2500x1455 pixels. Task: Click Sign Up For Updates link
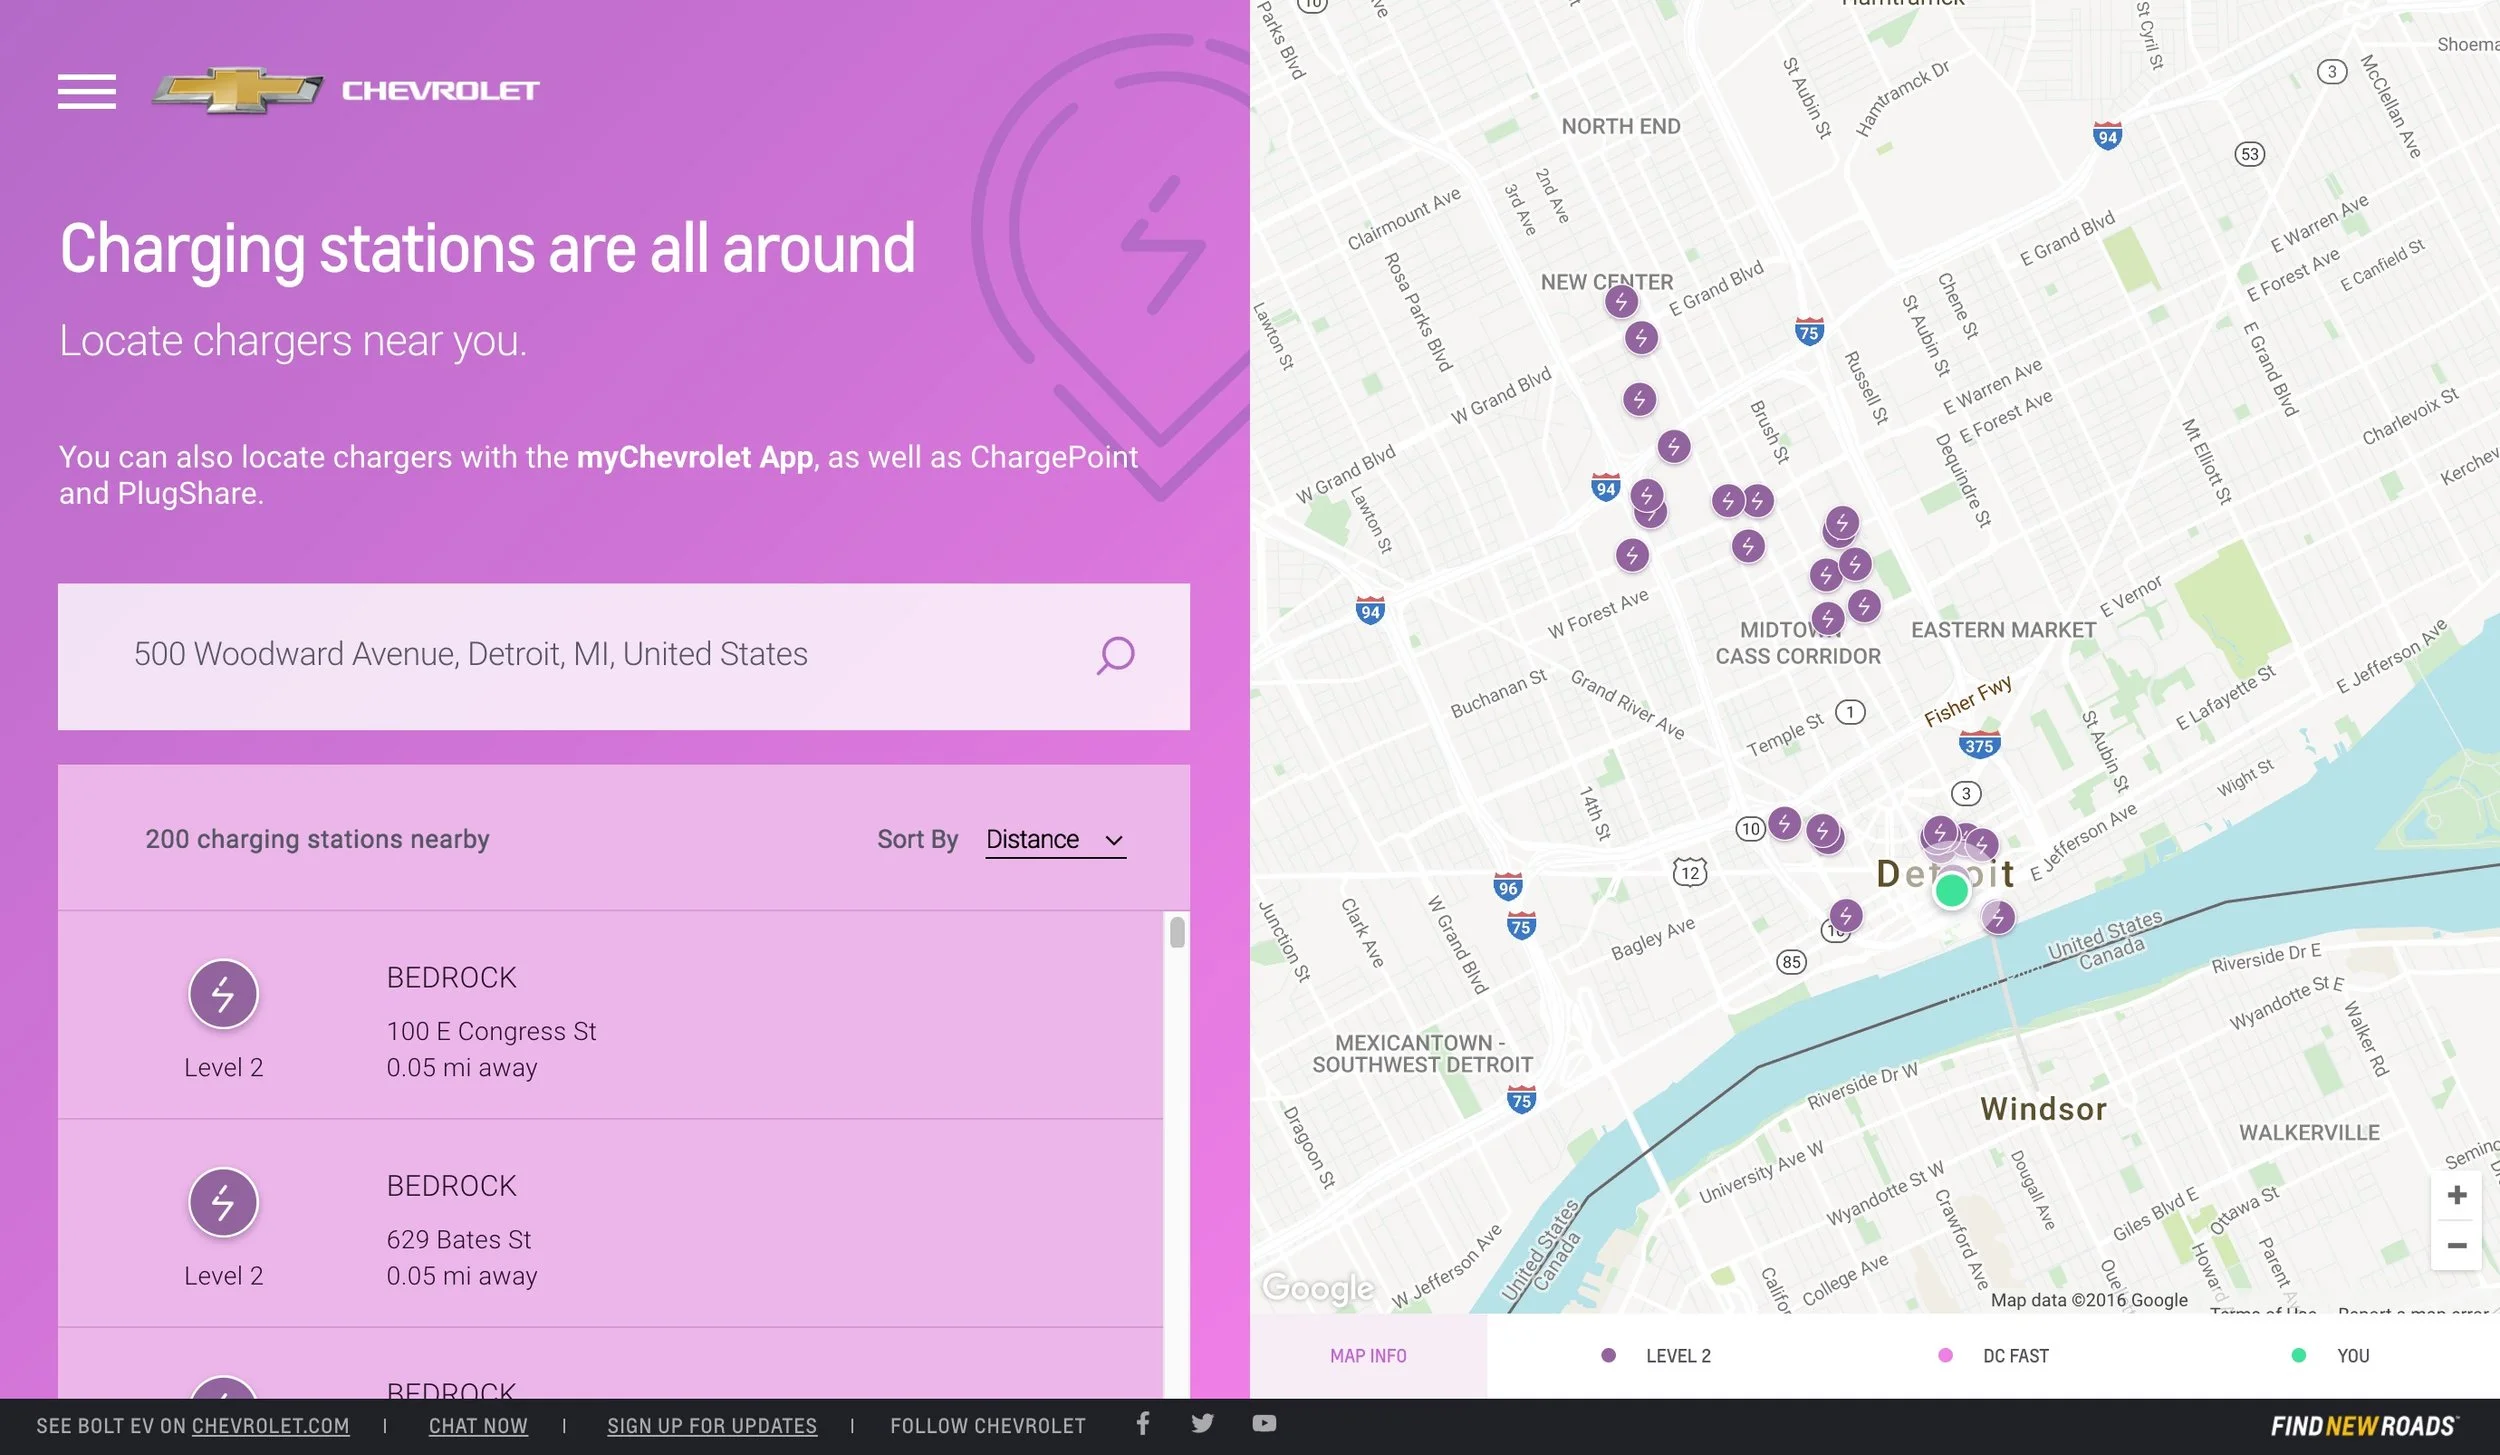pos(712,1426)
